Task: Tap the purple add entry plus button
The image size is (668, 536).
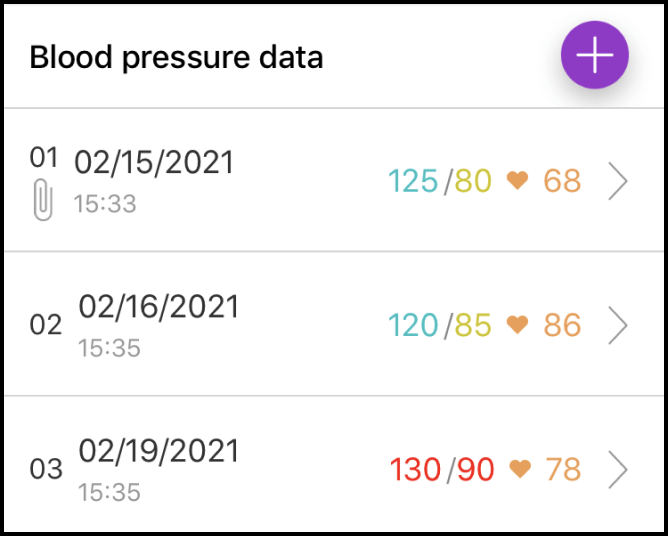Action: [x=595, y=56]
